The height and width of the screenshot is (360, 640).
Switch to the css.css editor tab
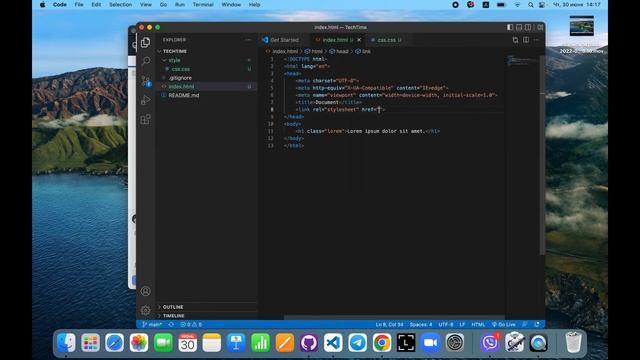[x=387, y=40]
